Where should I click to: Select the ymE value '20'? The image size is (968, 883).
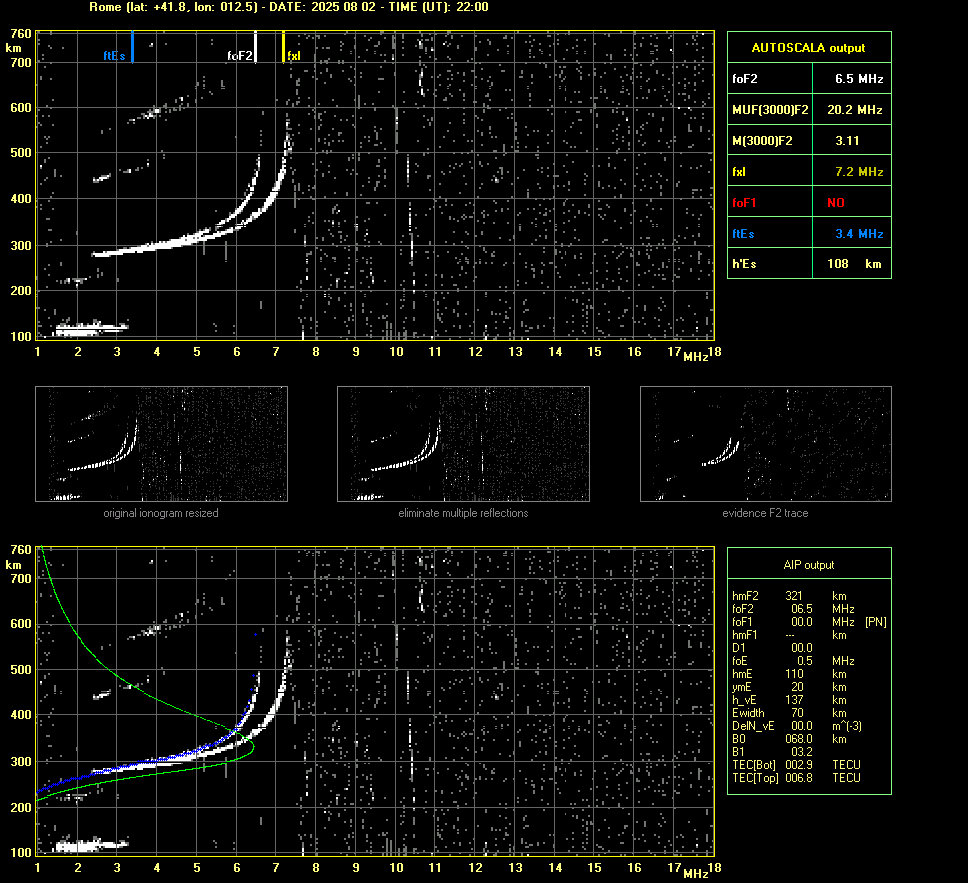click(x=797, y=687)
